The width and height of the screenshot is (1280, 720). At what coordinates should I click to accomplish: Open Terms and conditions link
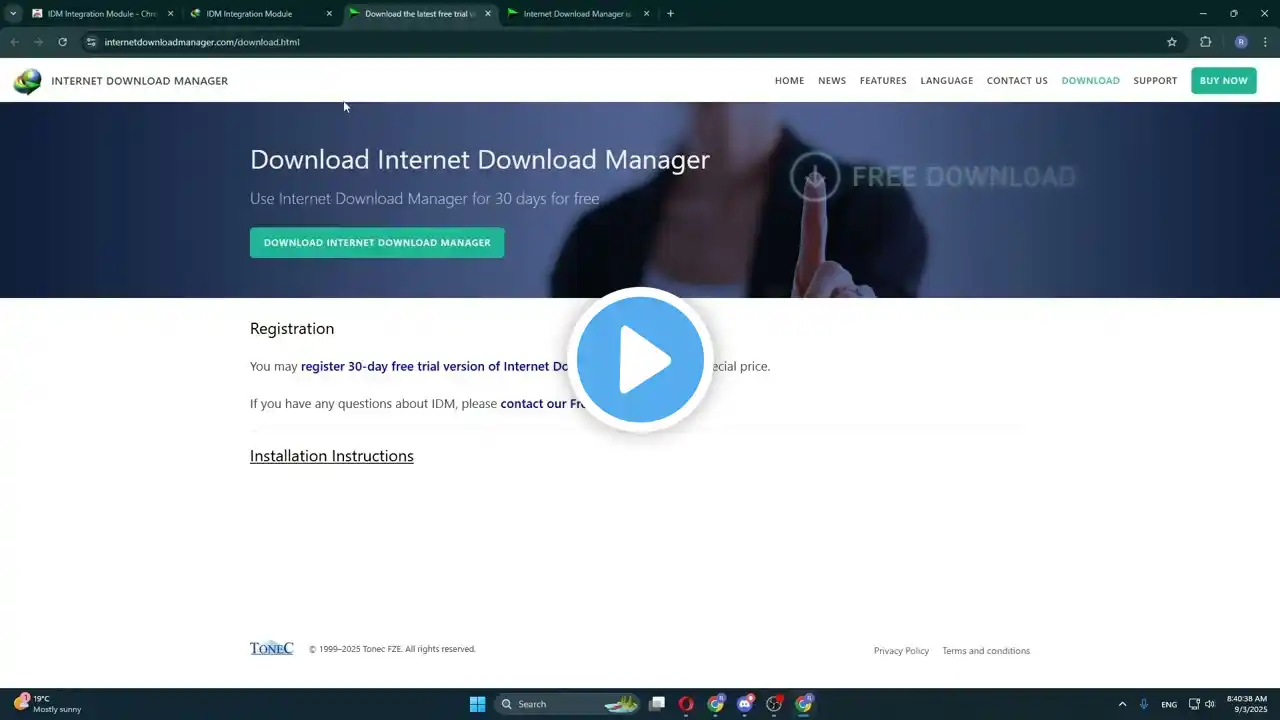click(986, 651)
